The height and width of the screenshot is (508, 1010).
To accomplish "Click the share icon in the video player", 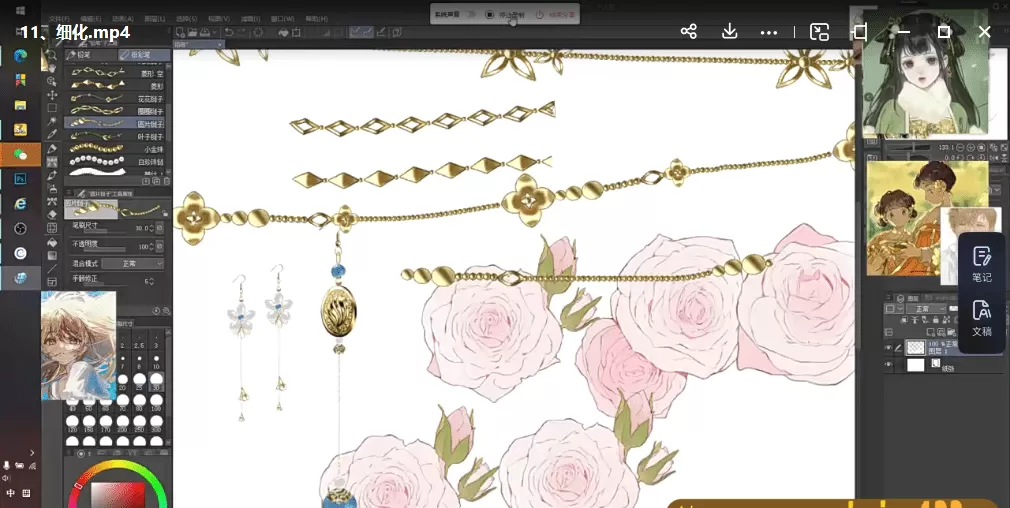I will [688, 32].
